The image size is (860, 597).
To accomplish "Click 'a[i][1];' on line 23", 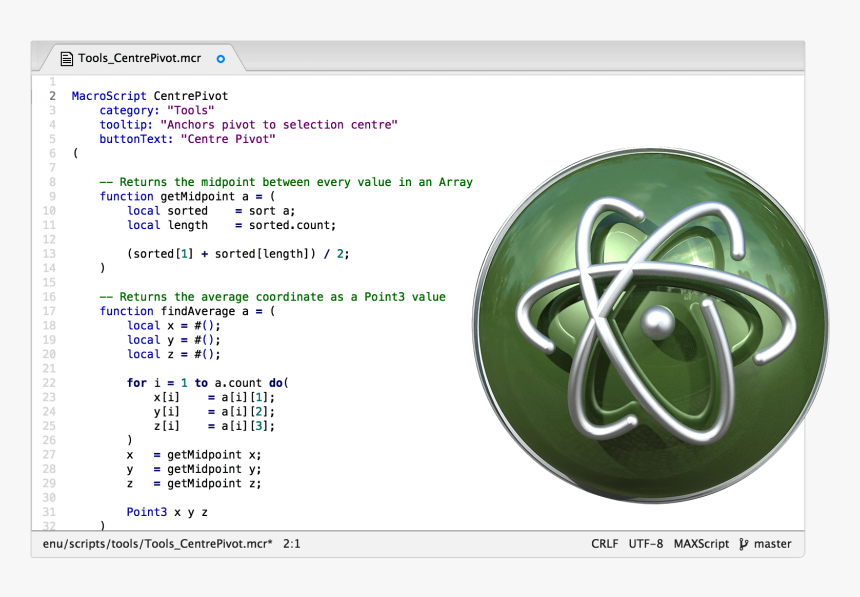I will (x=248, y=397).
